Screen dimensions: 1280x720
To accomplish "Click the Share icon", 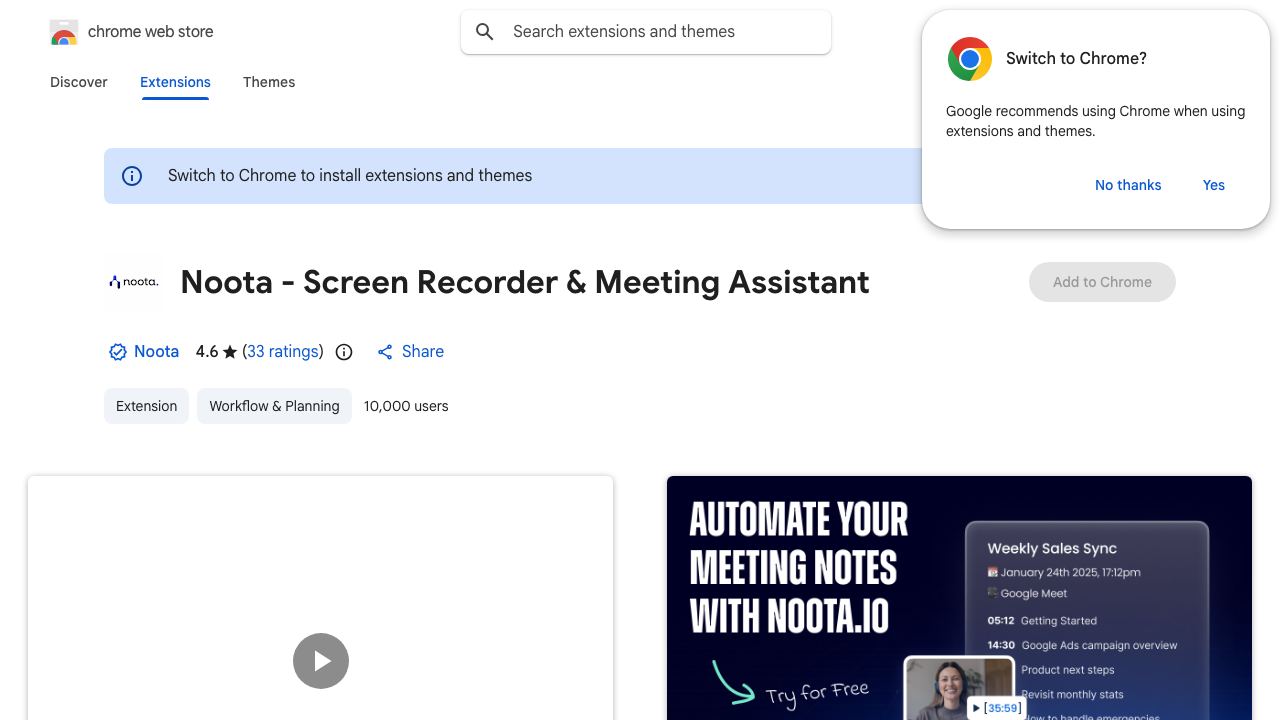I will click(x=385, y=352).
